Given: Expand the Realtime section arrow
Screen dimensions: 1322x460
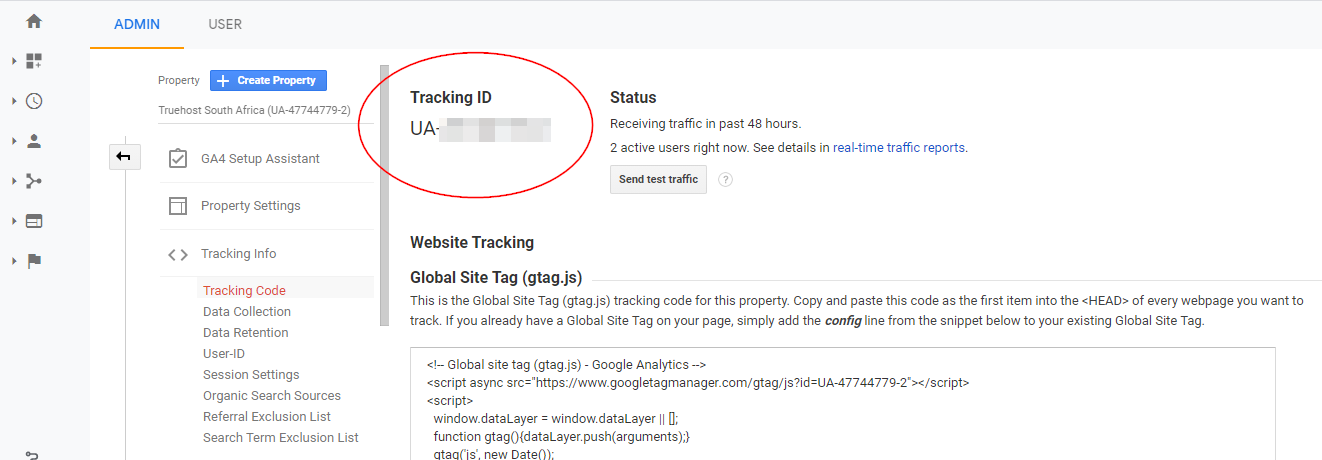Looking at the screenshot, I should [14, 101].
